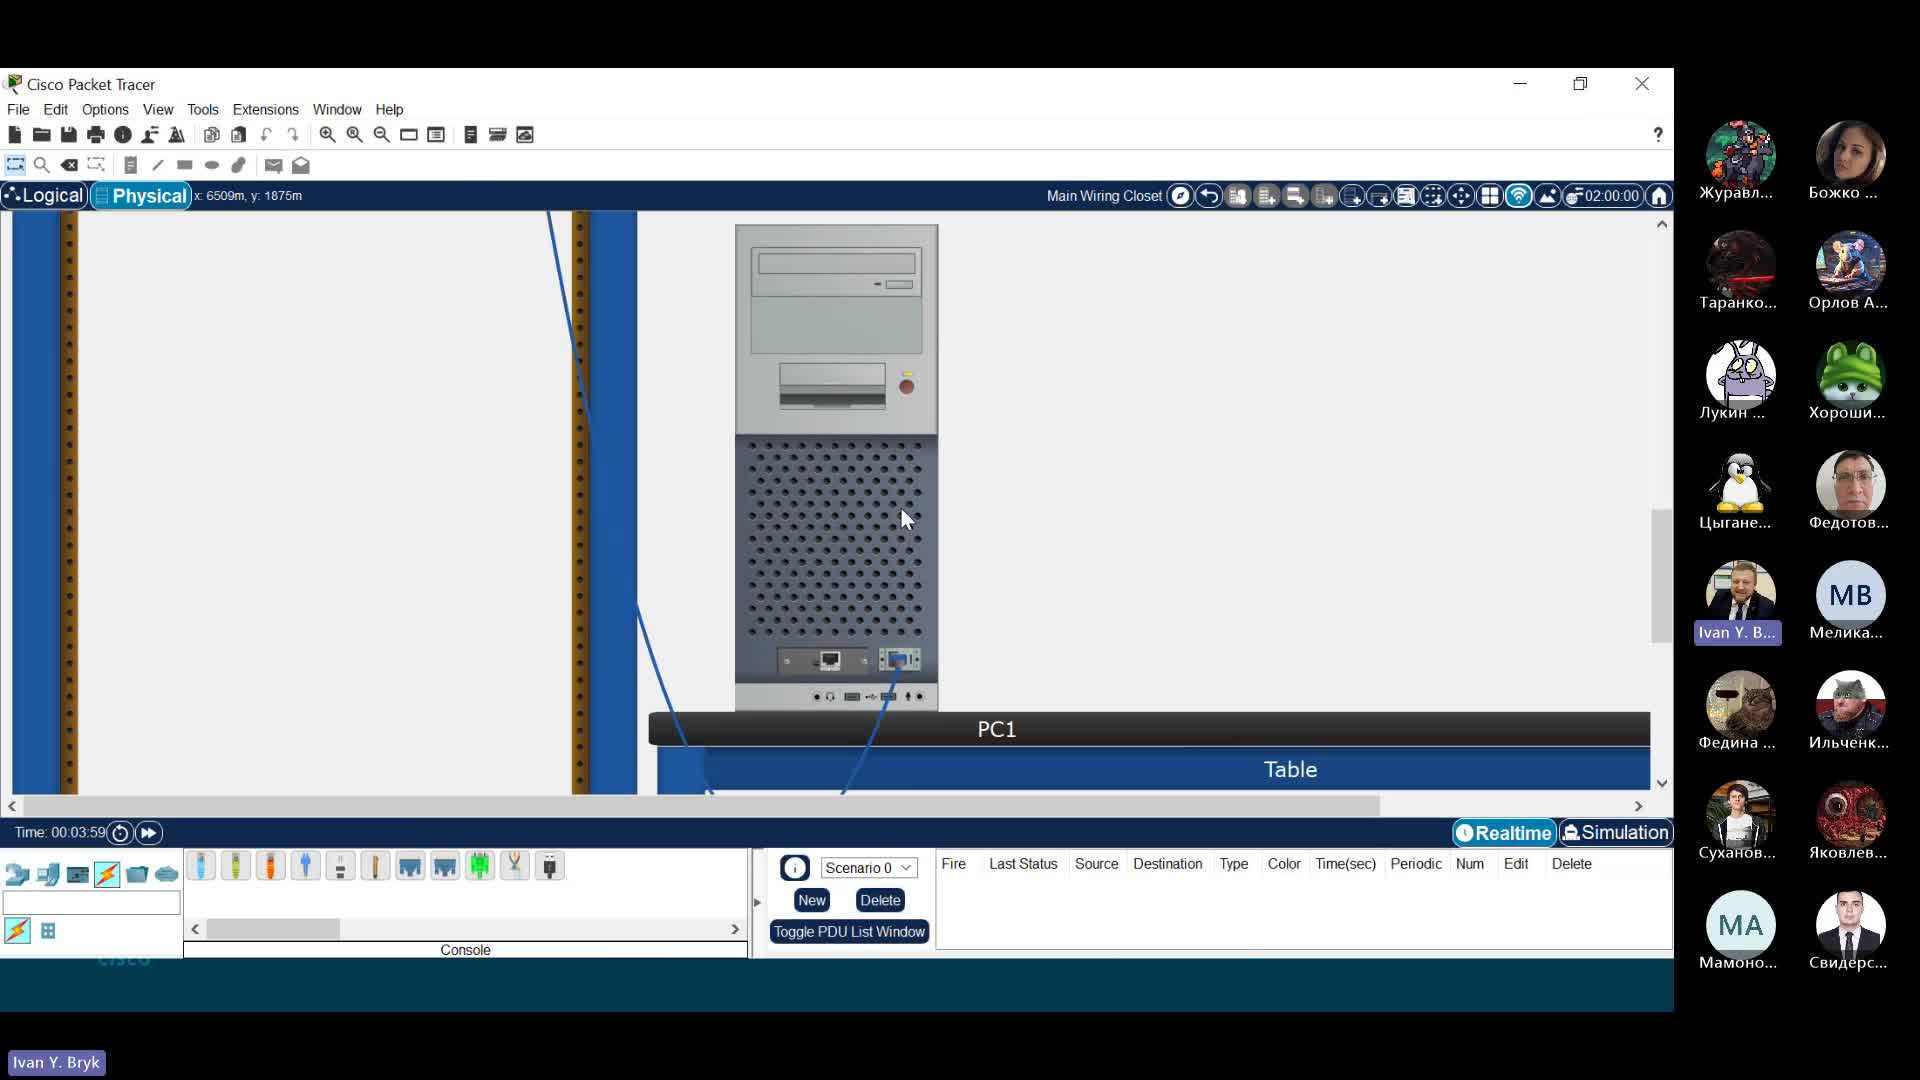Open the Options menu
Viewport: 1920px width, 1080px height.
click(x=105, y=110)
